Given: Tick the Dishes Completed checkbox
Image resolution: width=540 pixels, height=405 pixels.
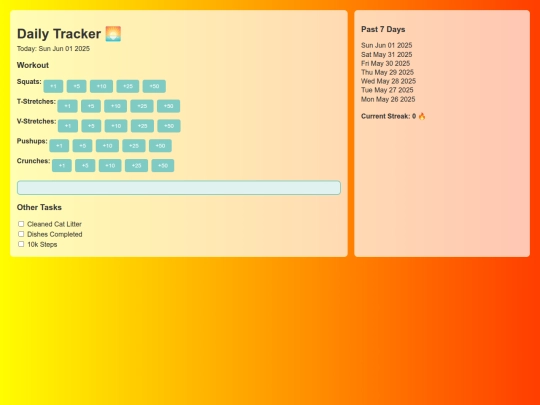Looking at the screenshot, I should [x=21, y=234].
